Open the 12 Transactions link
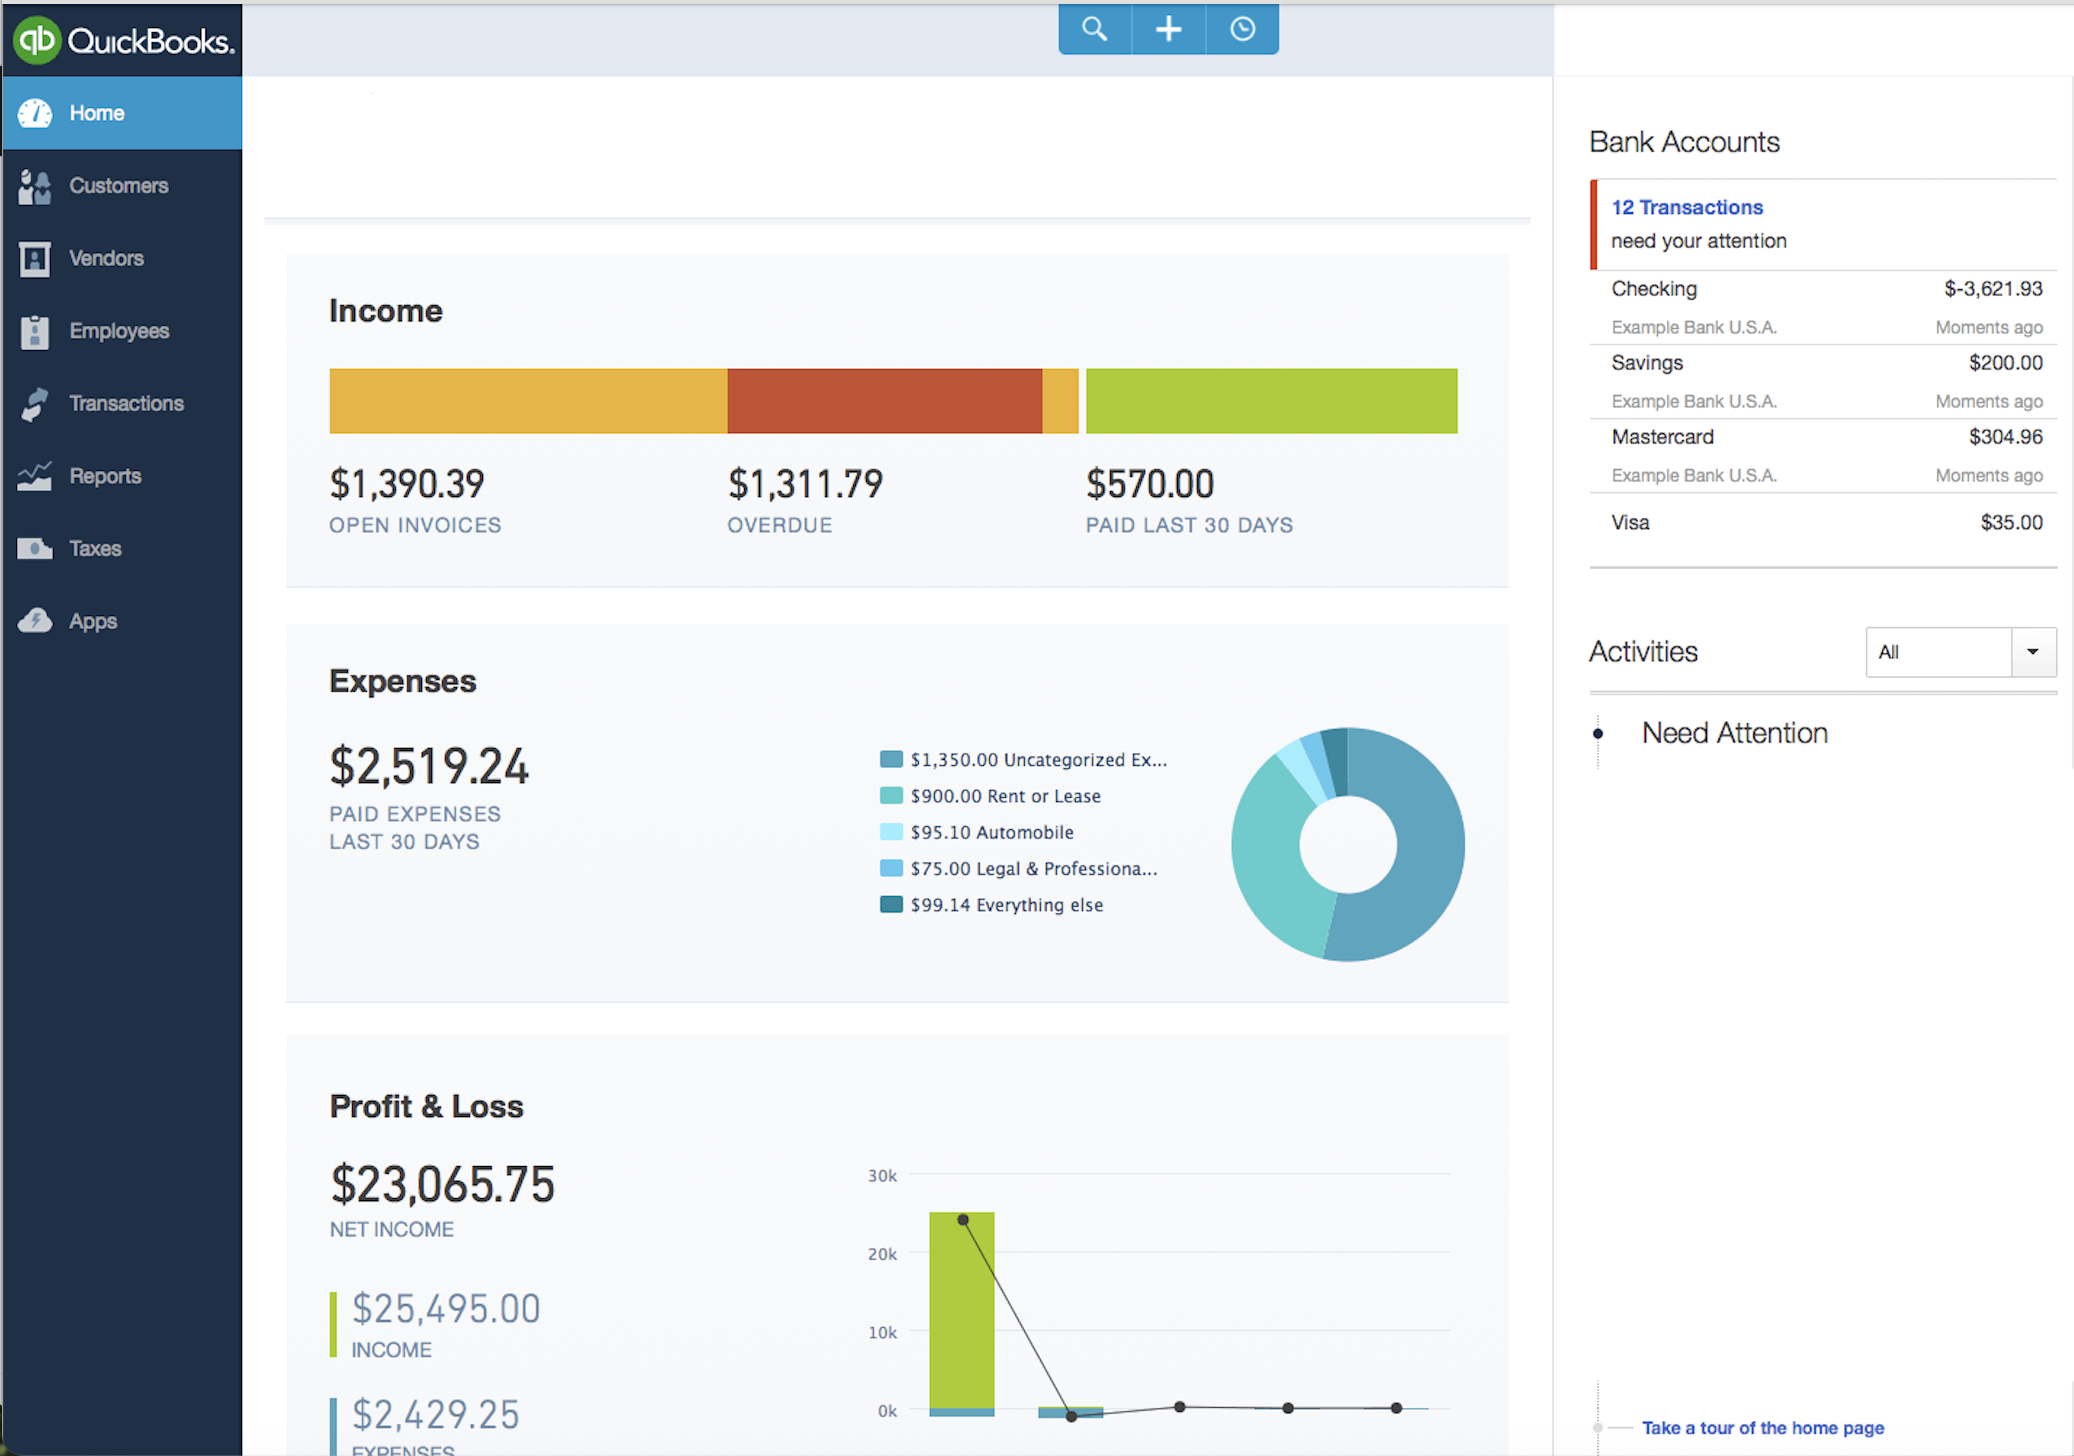Image resolution: width=2074 pixels, height=1456 pixels. click(x=1687, y=207)
